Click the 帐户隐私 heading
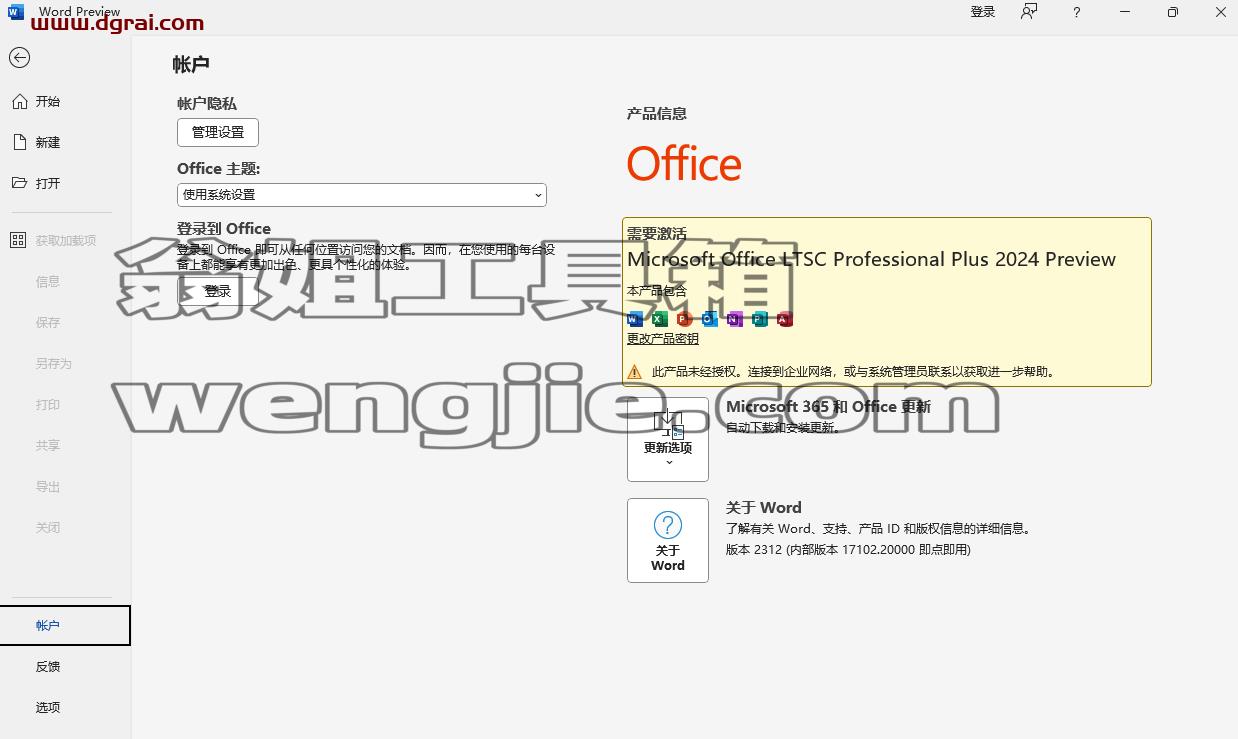1238x739 pixels. (207, 103)
